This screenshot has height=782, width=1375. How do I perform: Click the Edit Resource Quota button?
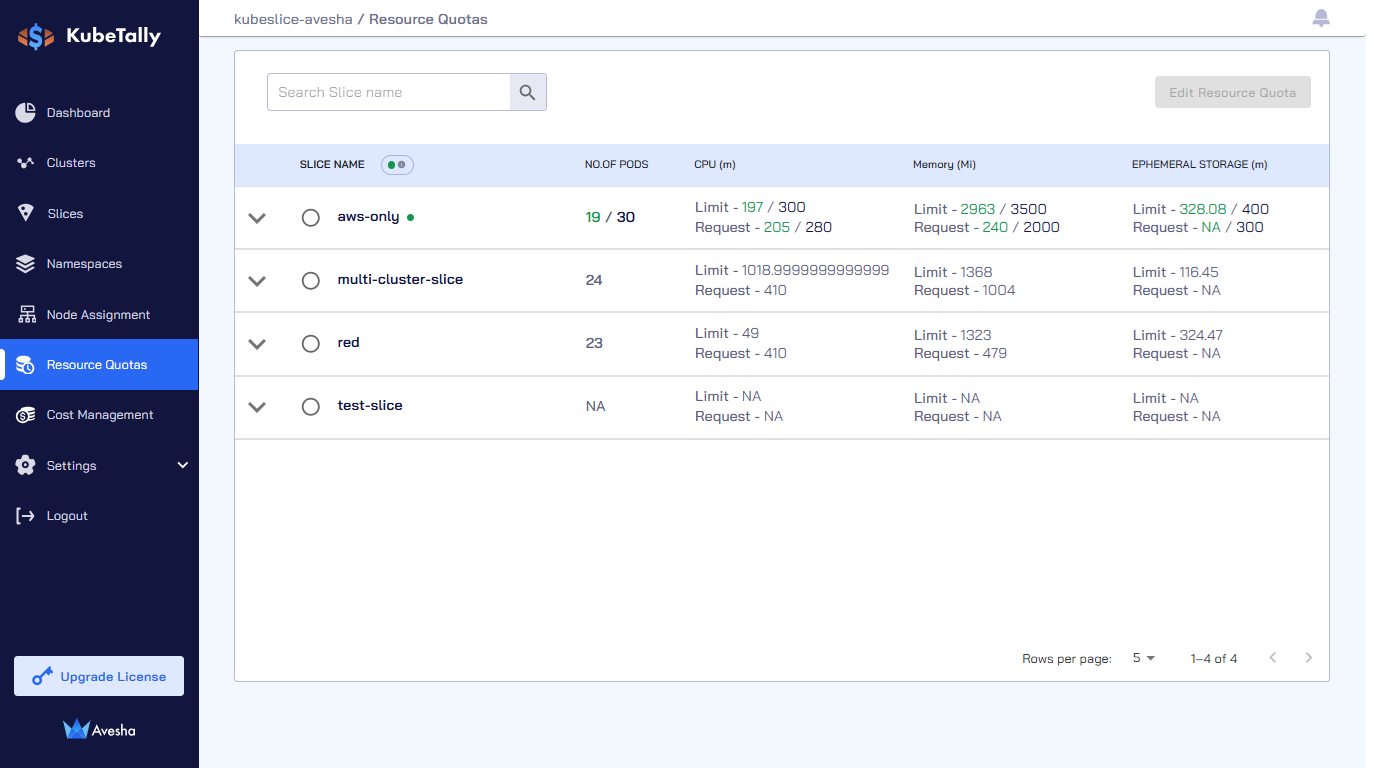point(1232,92)
